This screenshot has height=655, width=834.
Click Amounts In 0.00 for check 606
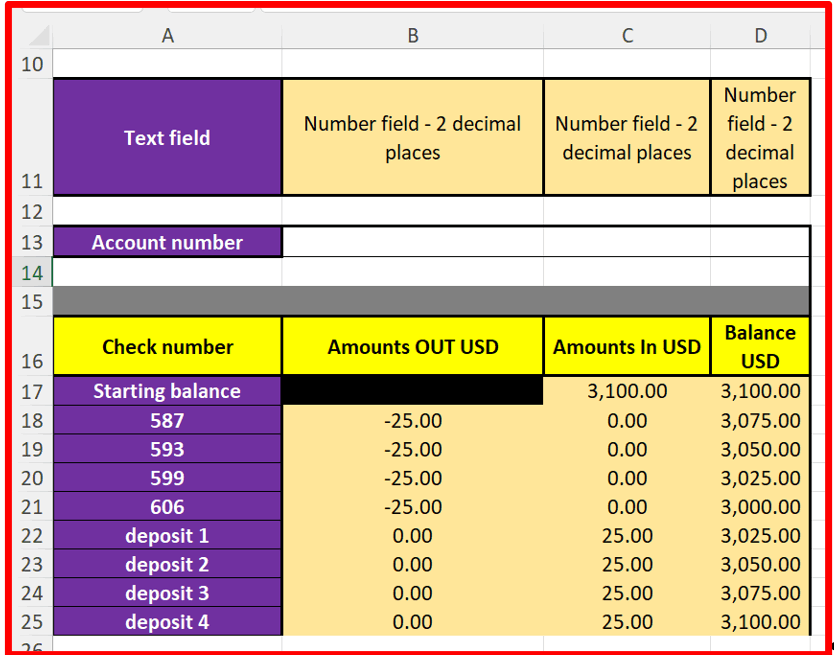(627, 507)
